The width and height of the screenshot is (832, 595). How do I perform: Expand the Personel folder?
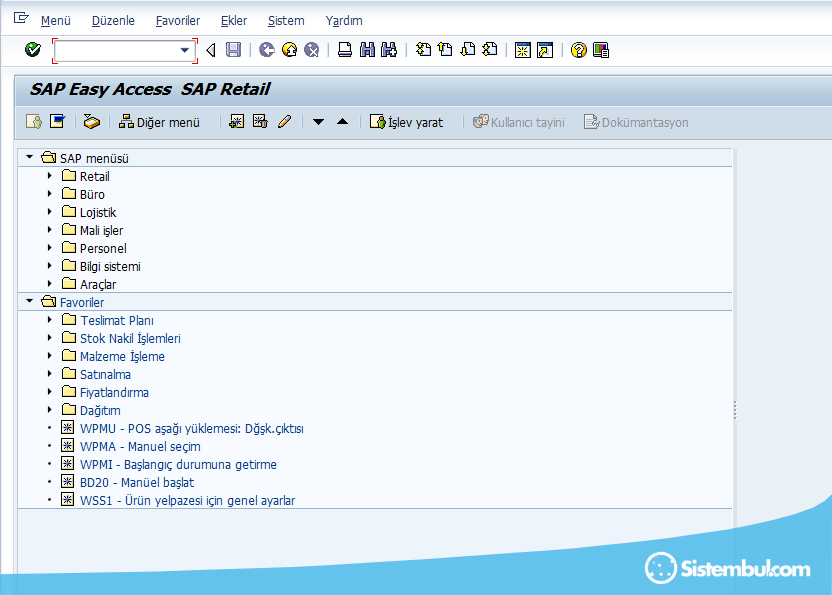point(50,248)
